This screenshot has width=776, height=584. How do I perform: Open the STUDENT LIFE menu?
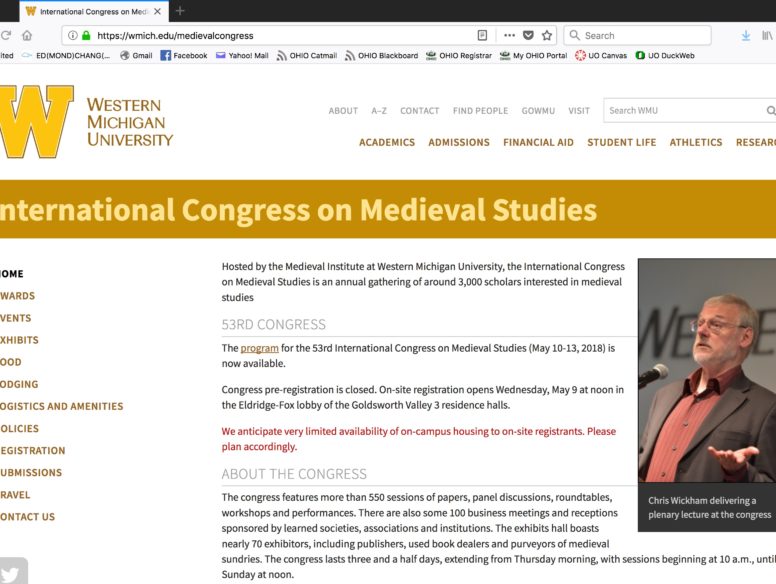(x=622, y=143)
